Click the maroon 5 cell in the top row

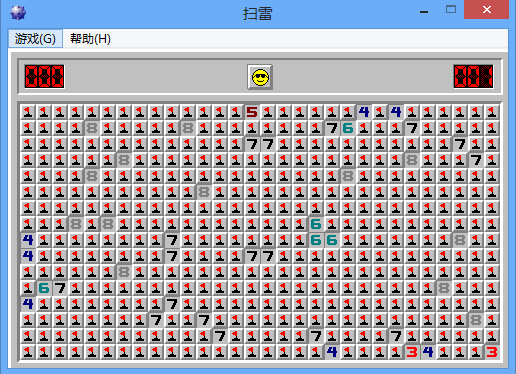252,112
